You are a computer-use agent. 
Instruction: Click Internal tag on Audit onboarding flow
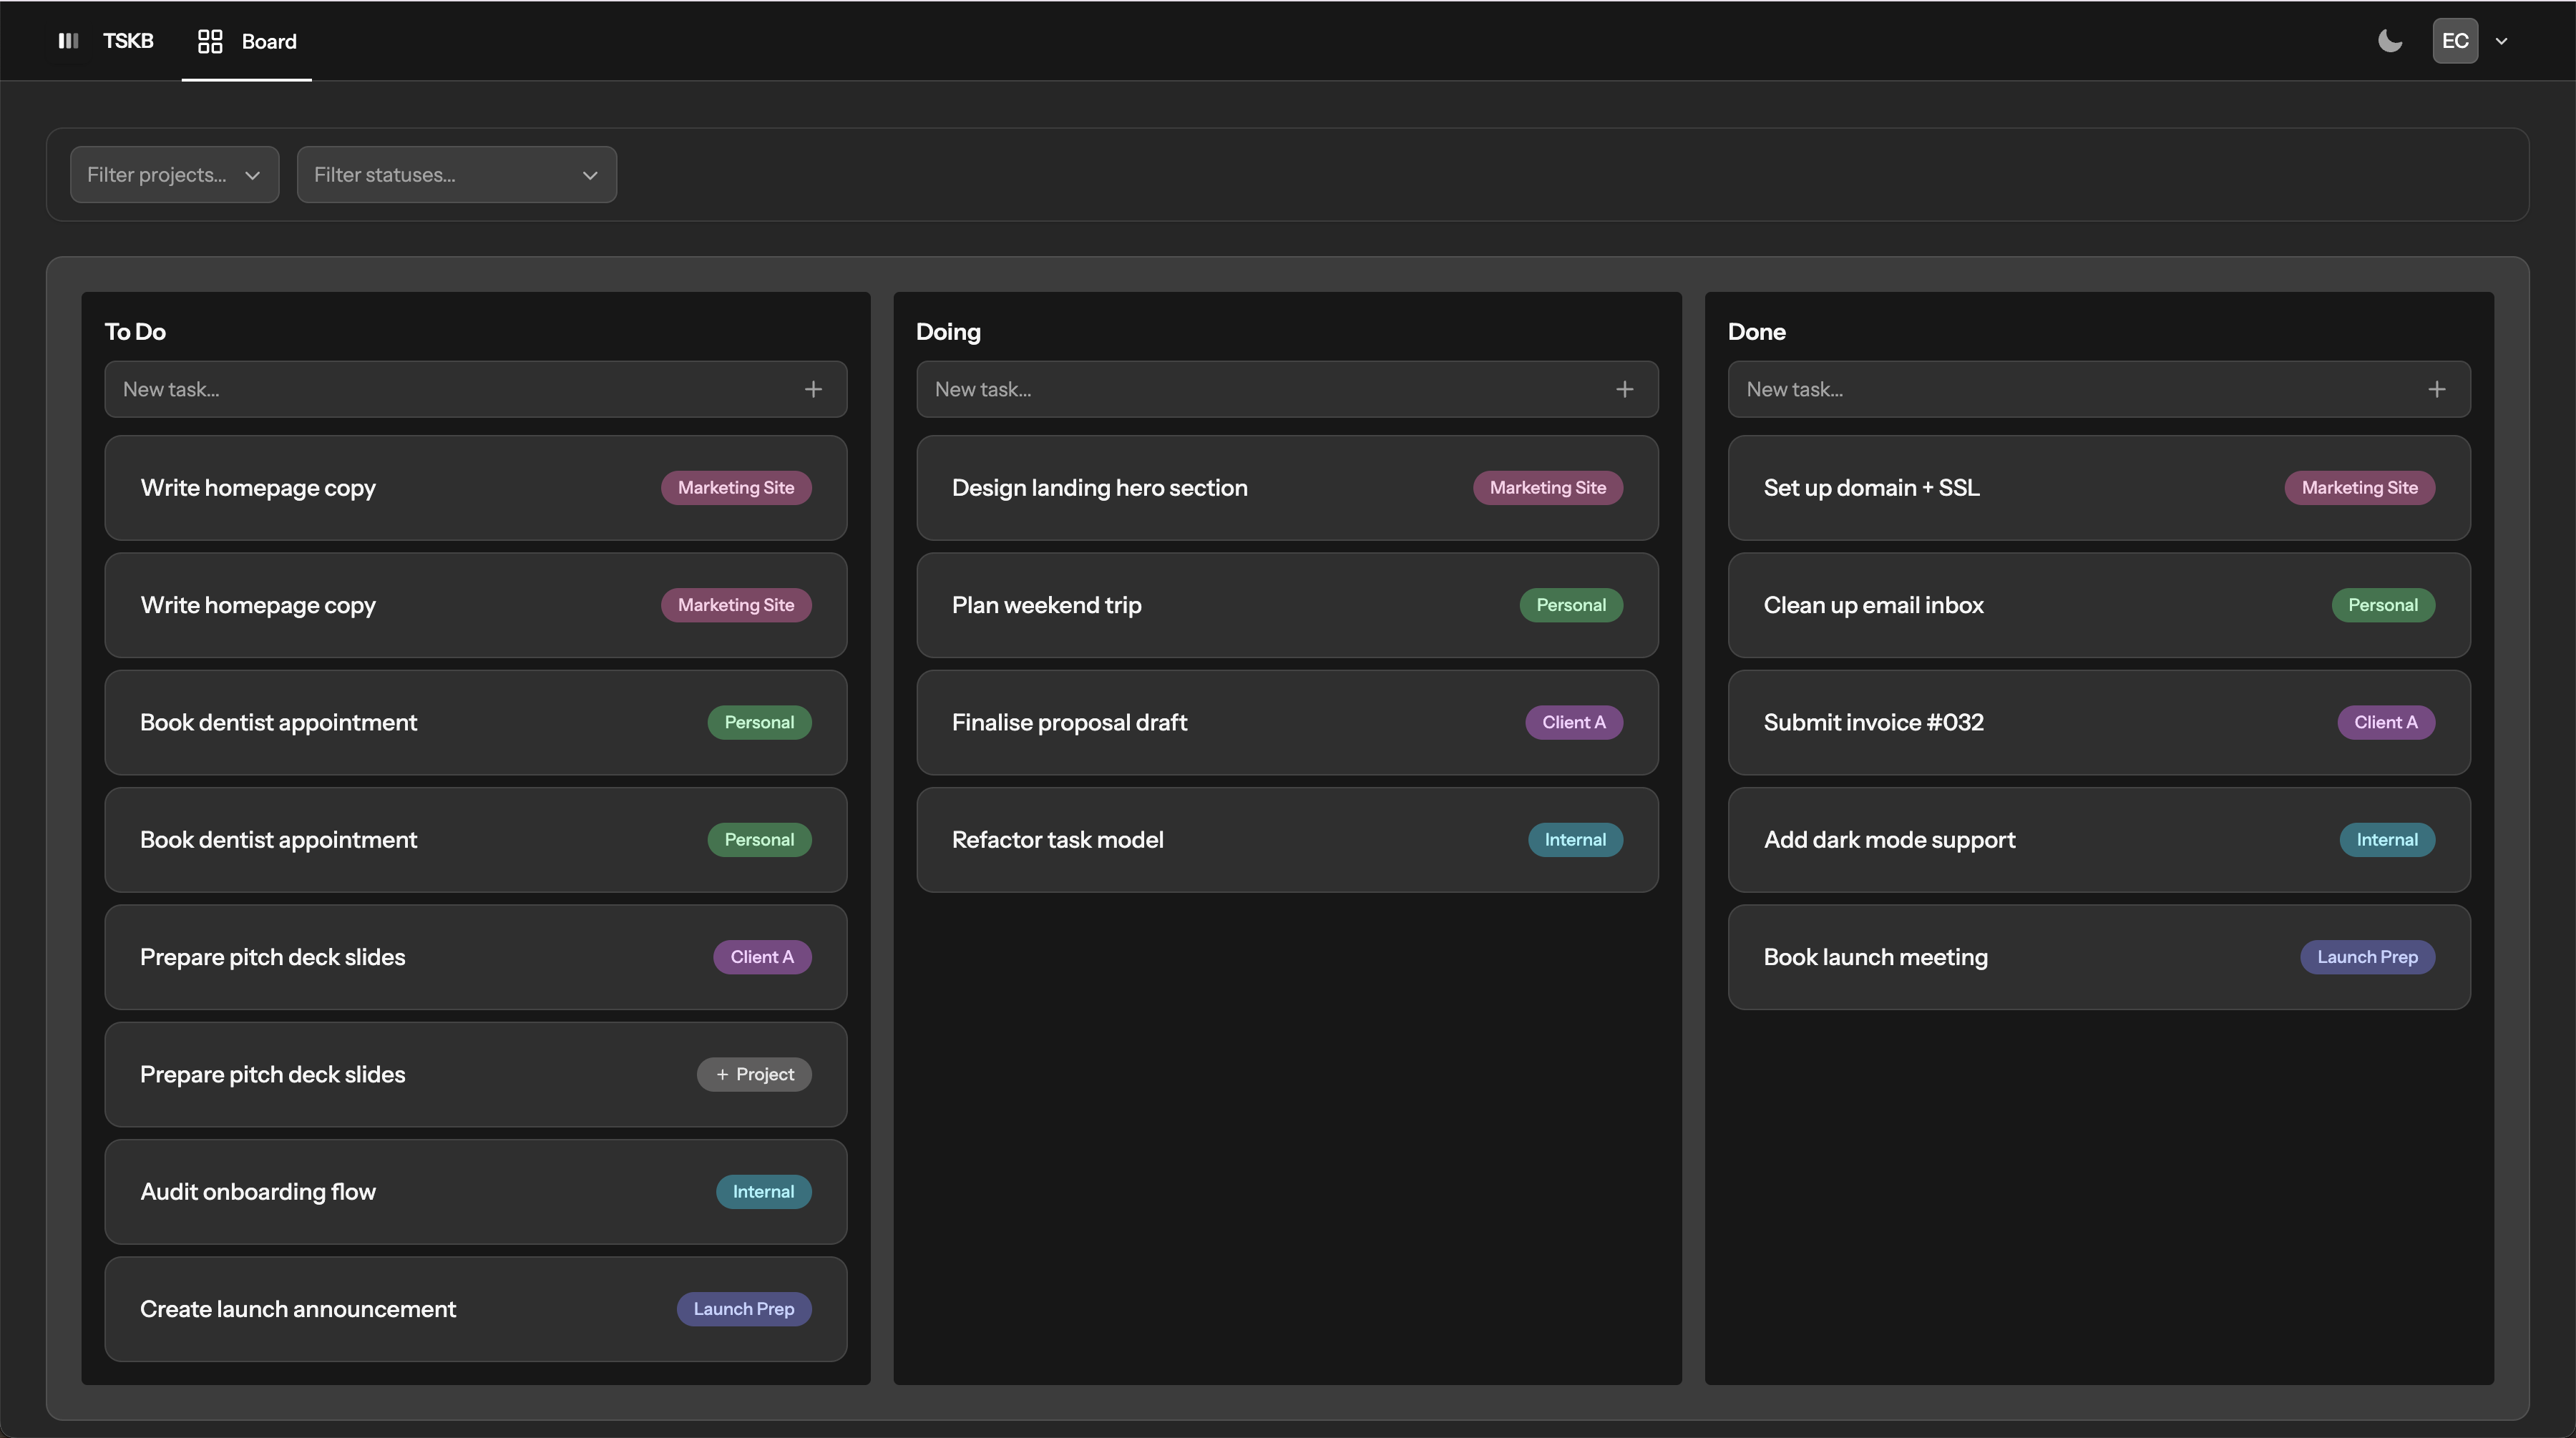[763, 1192]
